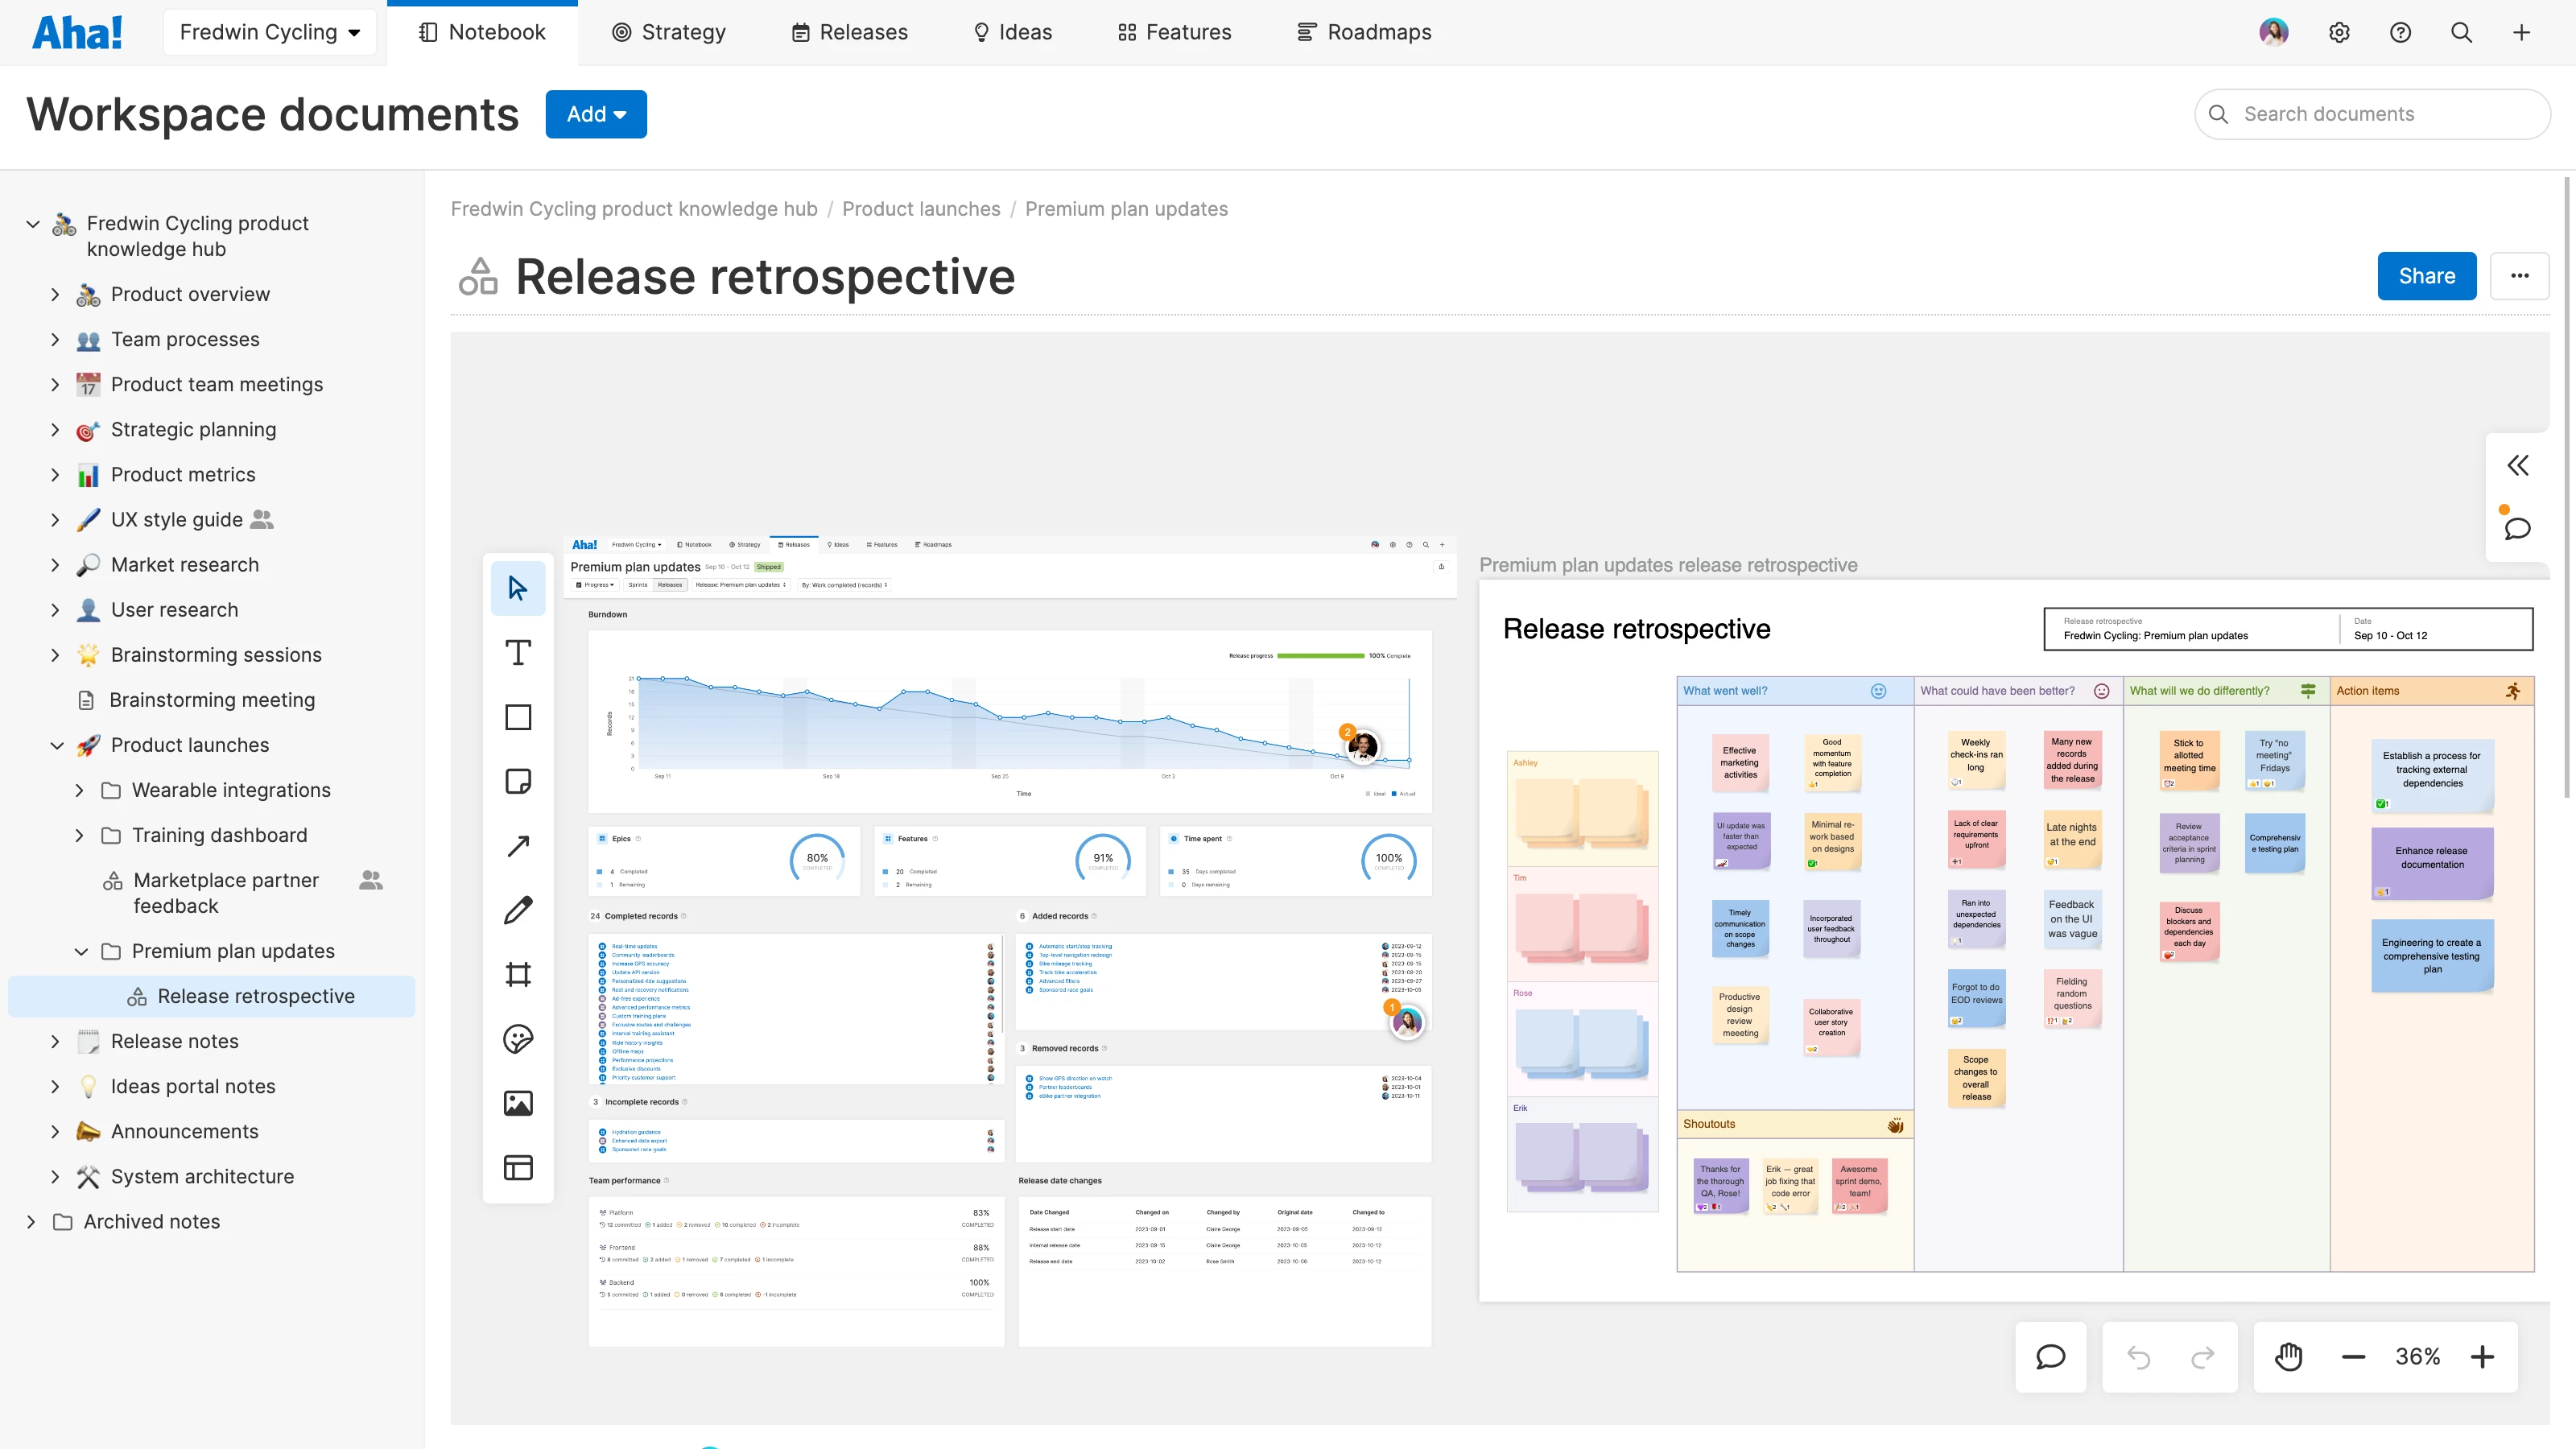
Task: Click the insert image tool
Action: (518, 1103)
